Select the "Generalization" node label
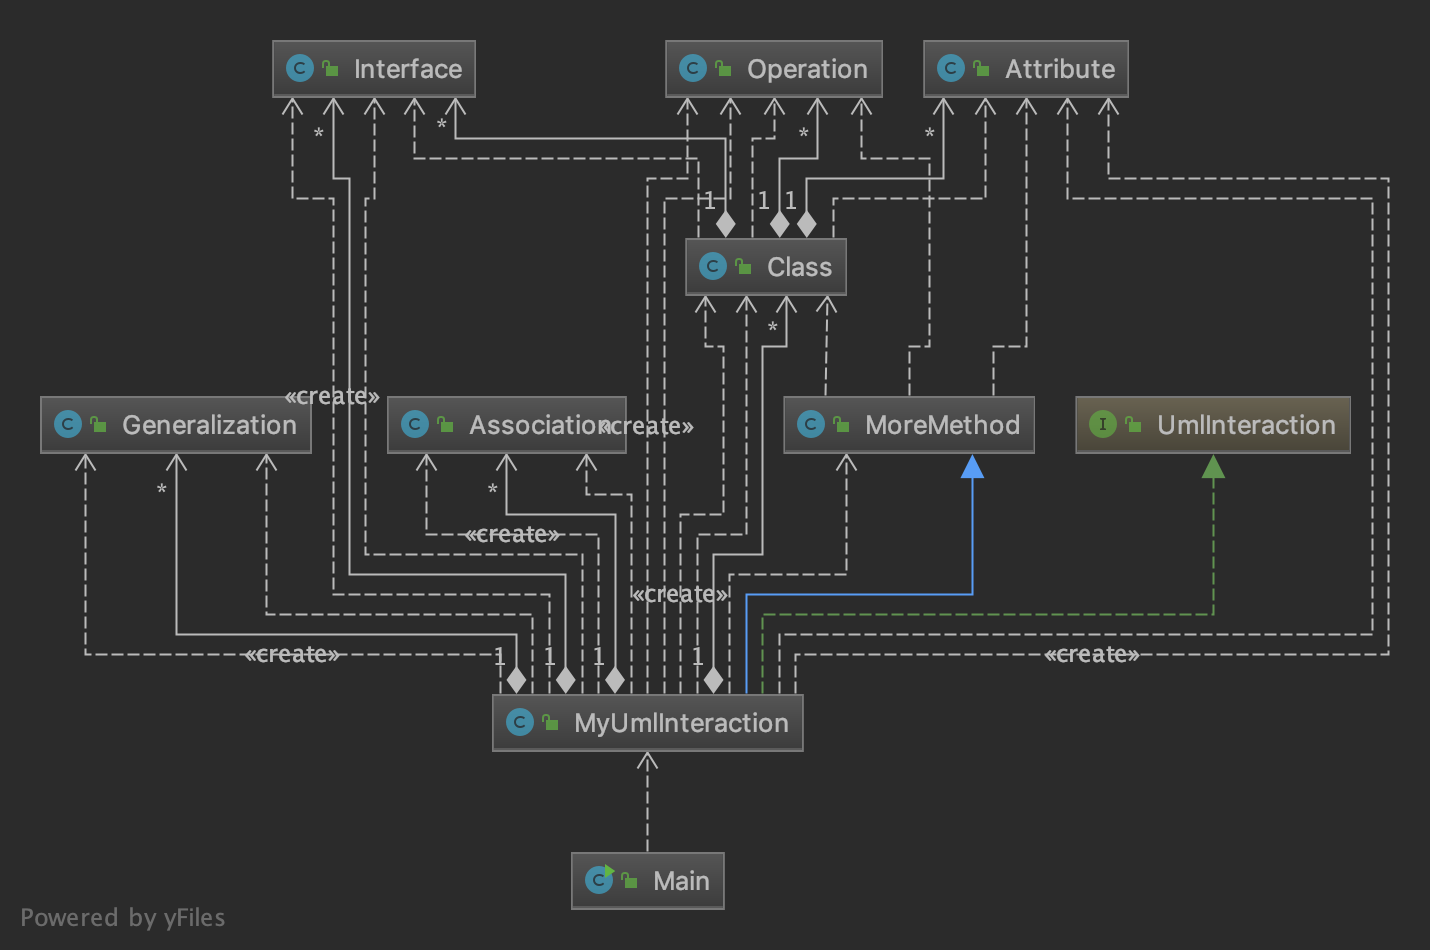Screen dimensions: 1430x950 click(209, 425)
